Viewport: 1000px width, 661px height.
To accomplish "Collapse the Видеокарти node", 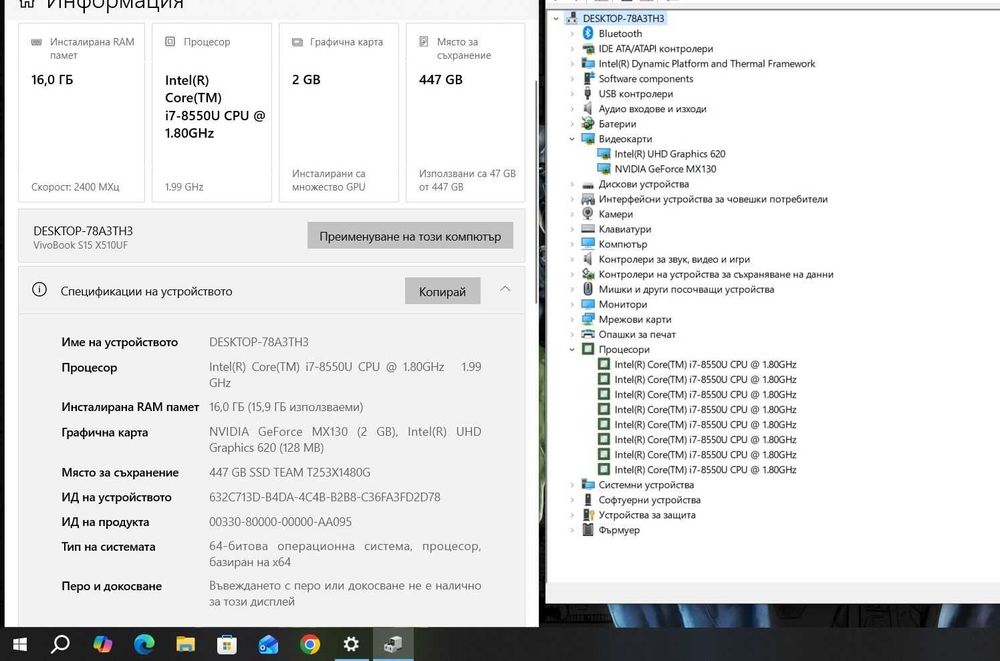I will tap(572, 139).
